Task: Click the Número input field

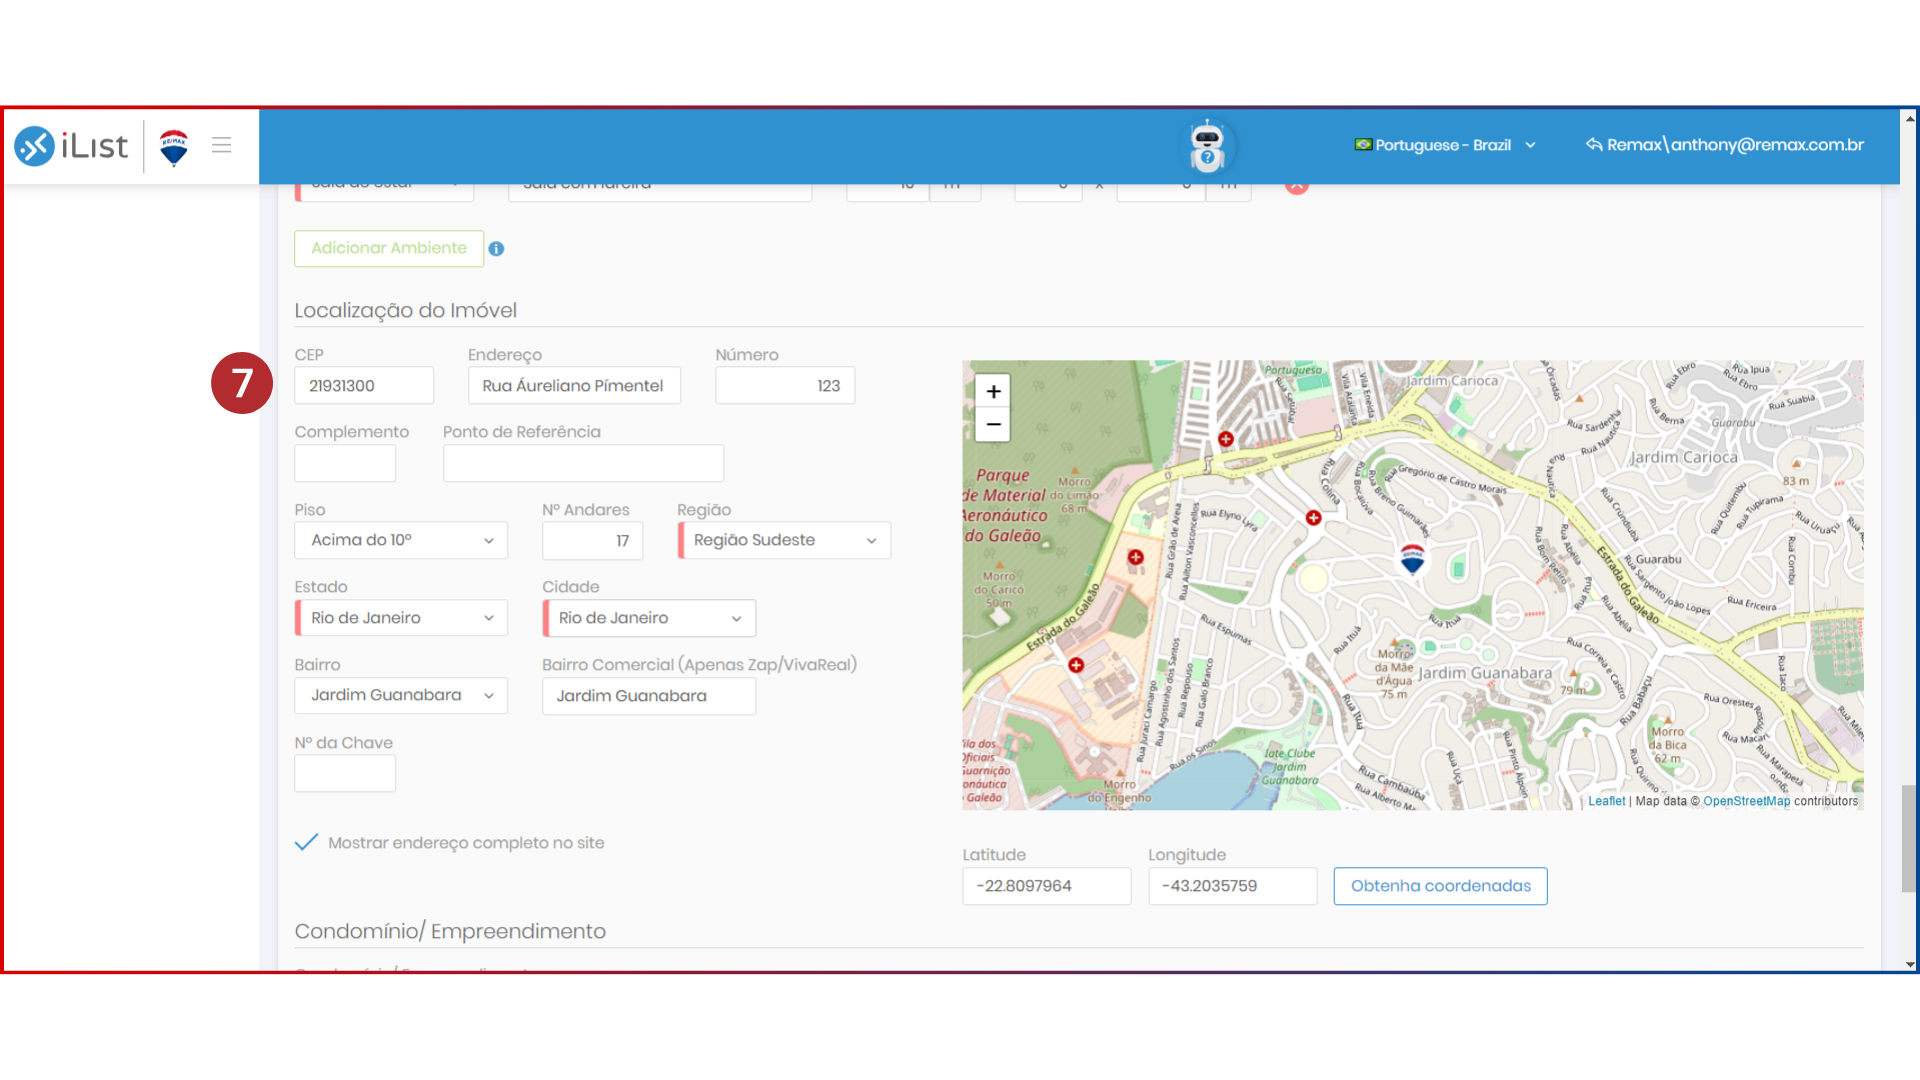Action: [785, 385]
